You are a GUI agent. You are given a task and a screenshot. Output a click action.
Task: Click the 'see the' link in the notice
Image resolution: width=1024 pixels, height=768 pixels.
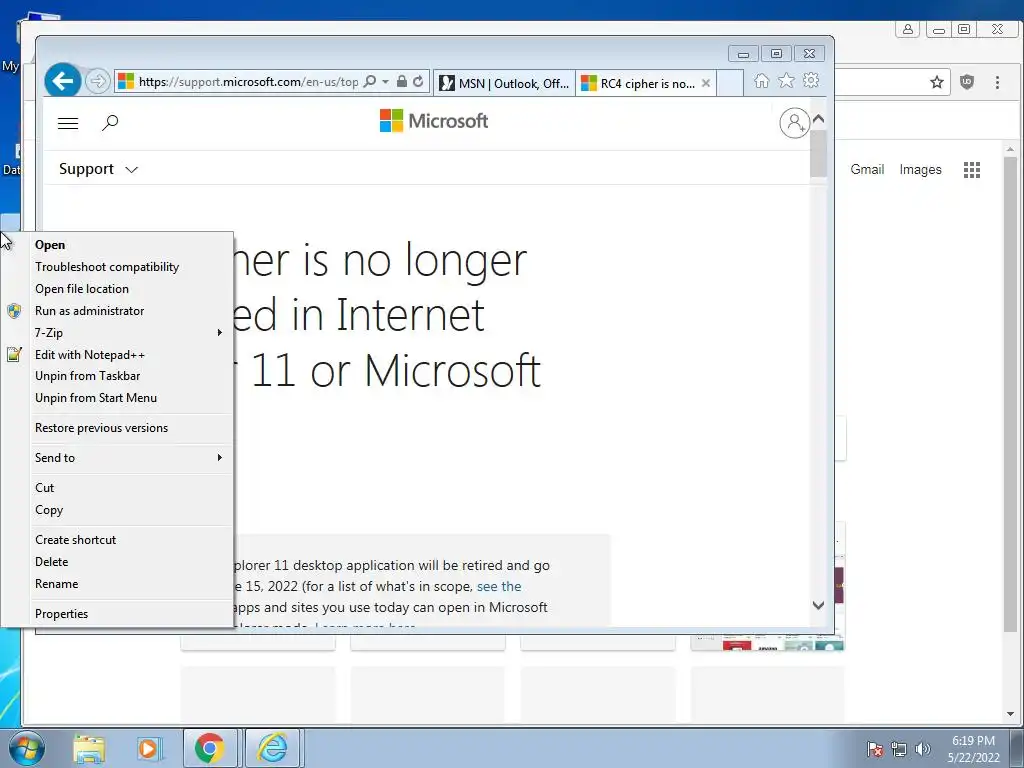[499, 586]
